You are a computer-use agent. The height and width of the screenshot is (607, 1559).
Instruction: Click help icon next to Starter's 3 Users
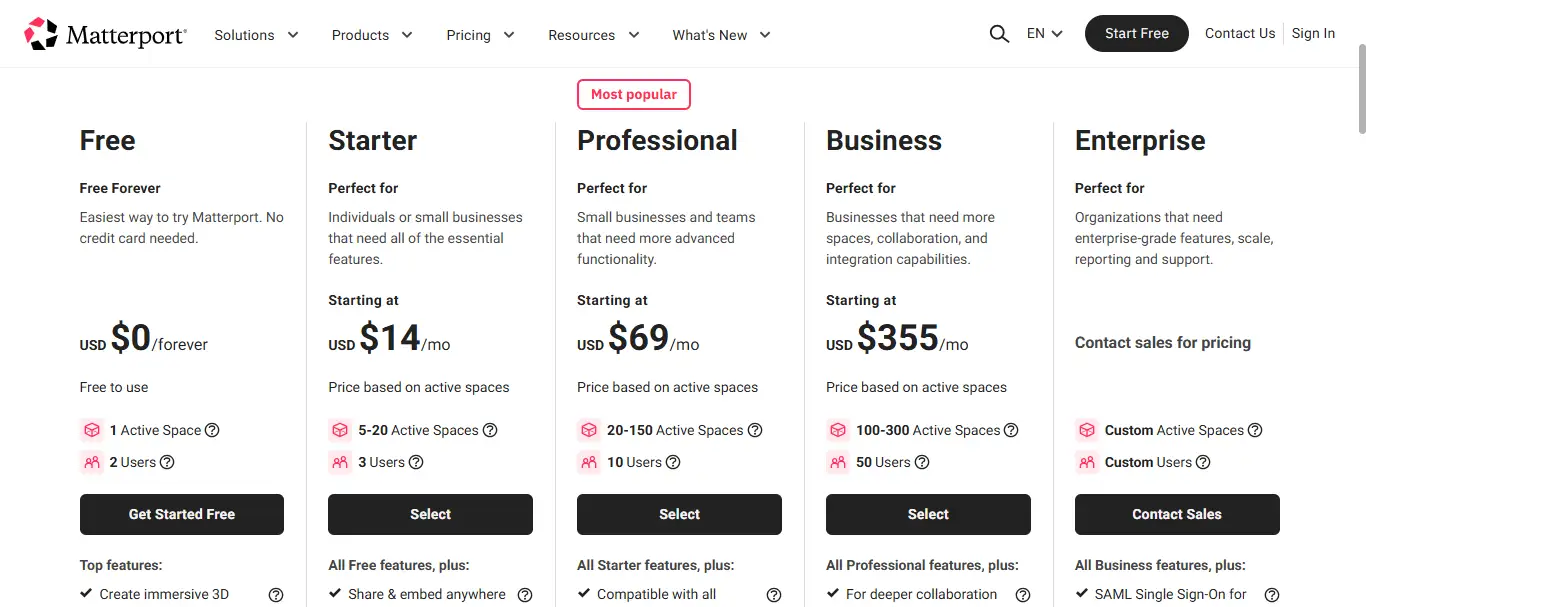(416, 462)
